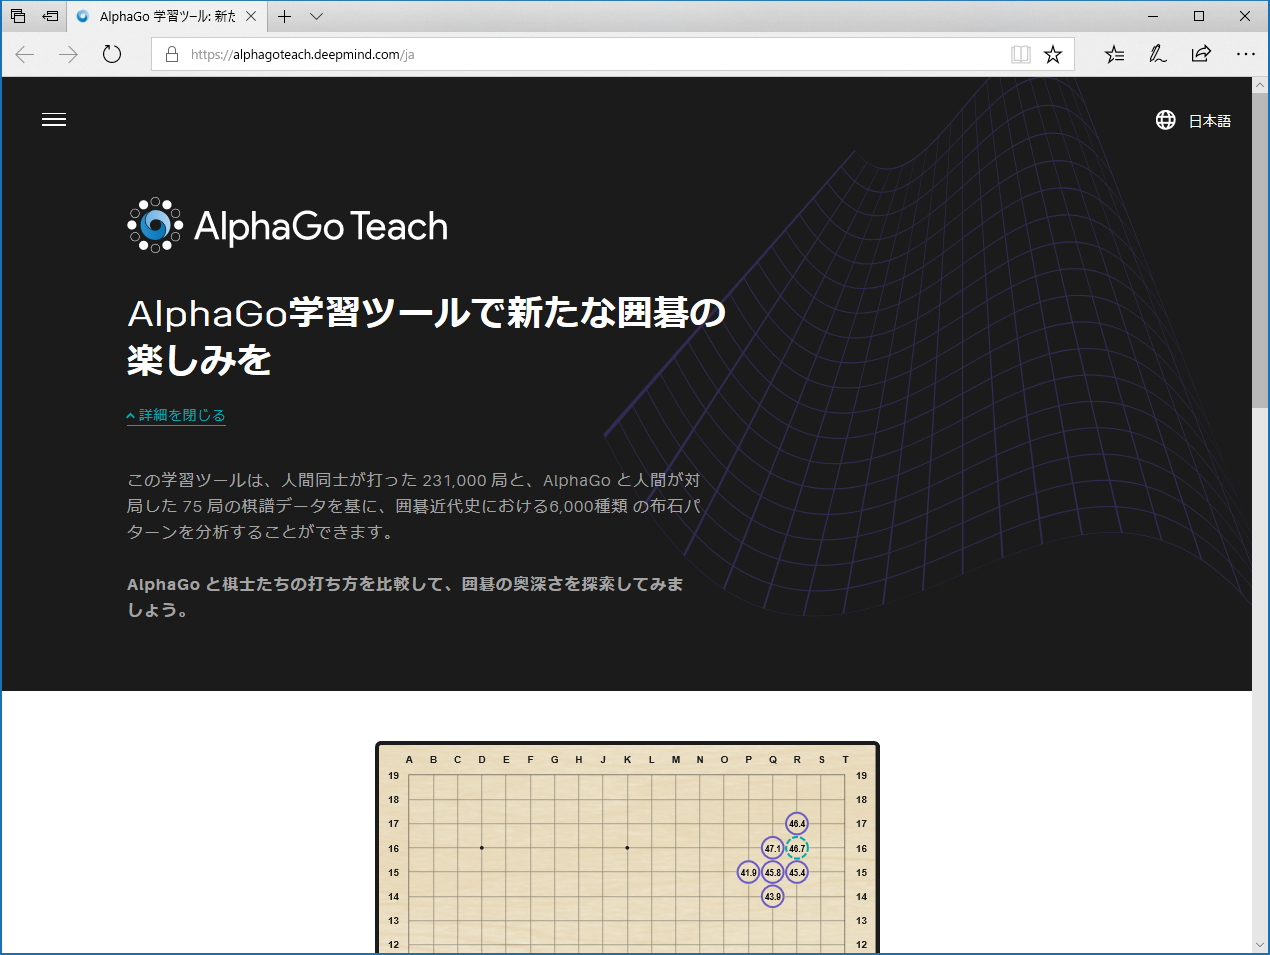Open the Share panel in Edge

1201,55
